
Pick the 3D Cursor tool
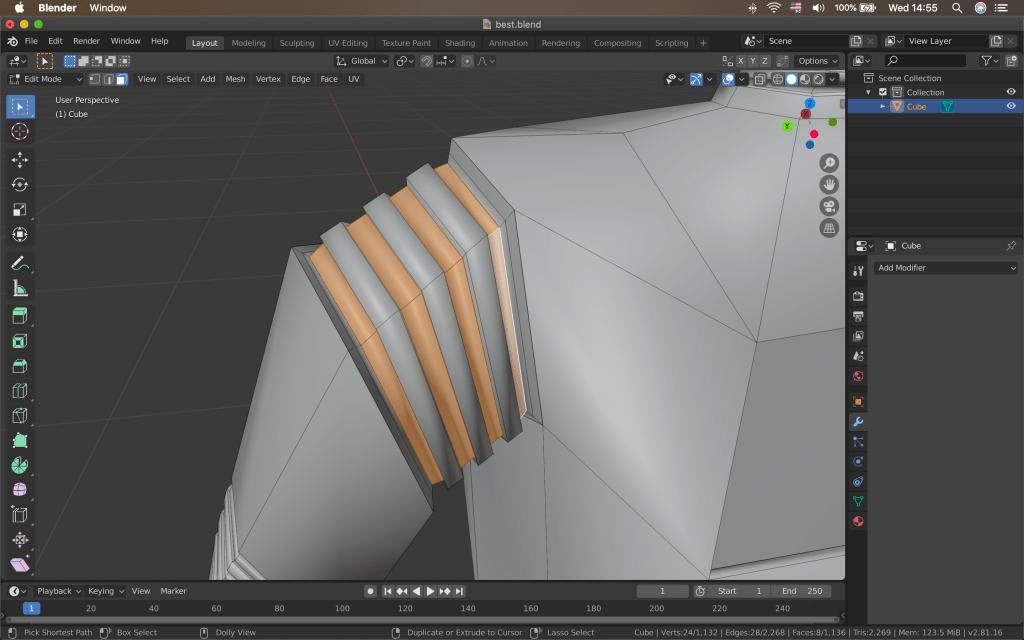coord(20,131)
